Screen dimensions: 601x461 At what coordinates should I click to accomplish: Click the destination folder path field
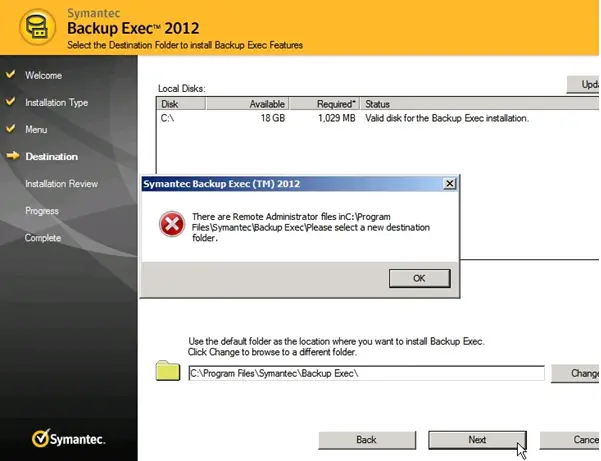click(366, 373)
